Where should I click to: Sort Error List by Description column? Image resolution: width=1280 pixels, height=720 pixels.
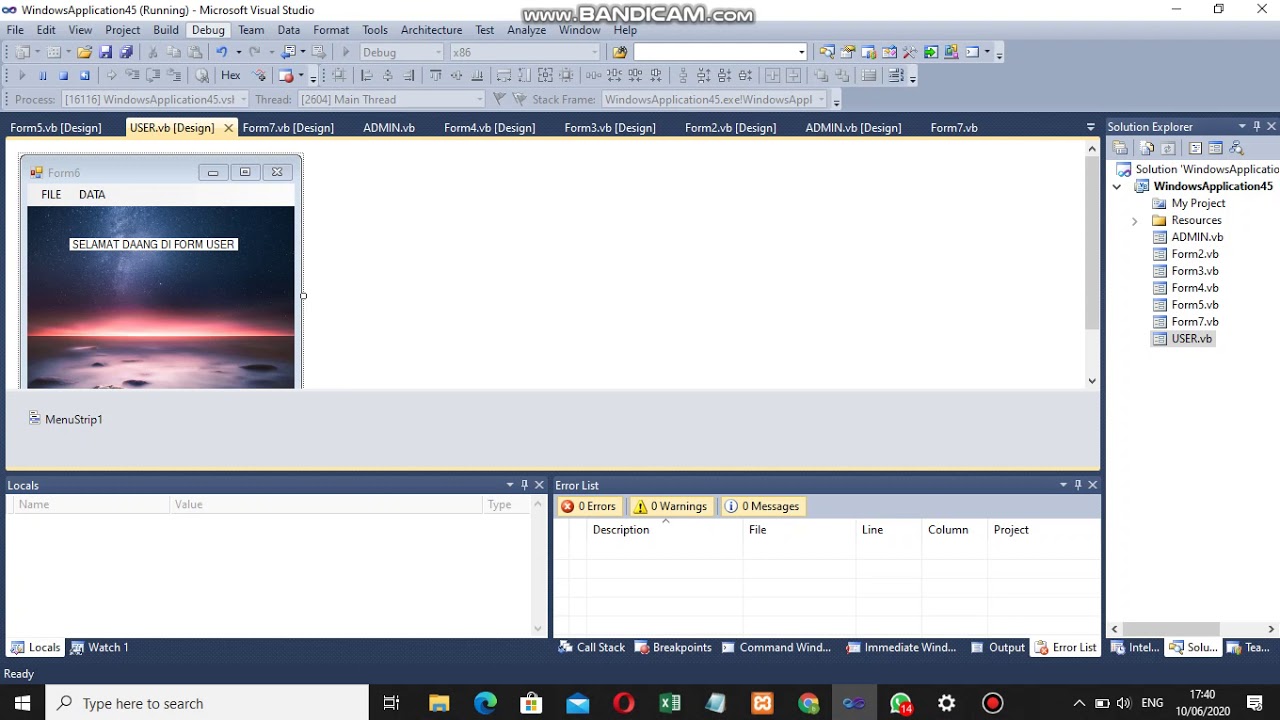(x=664, y=530)
